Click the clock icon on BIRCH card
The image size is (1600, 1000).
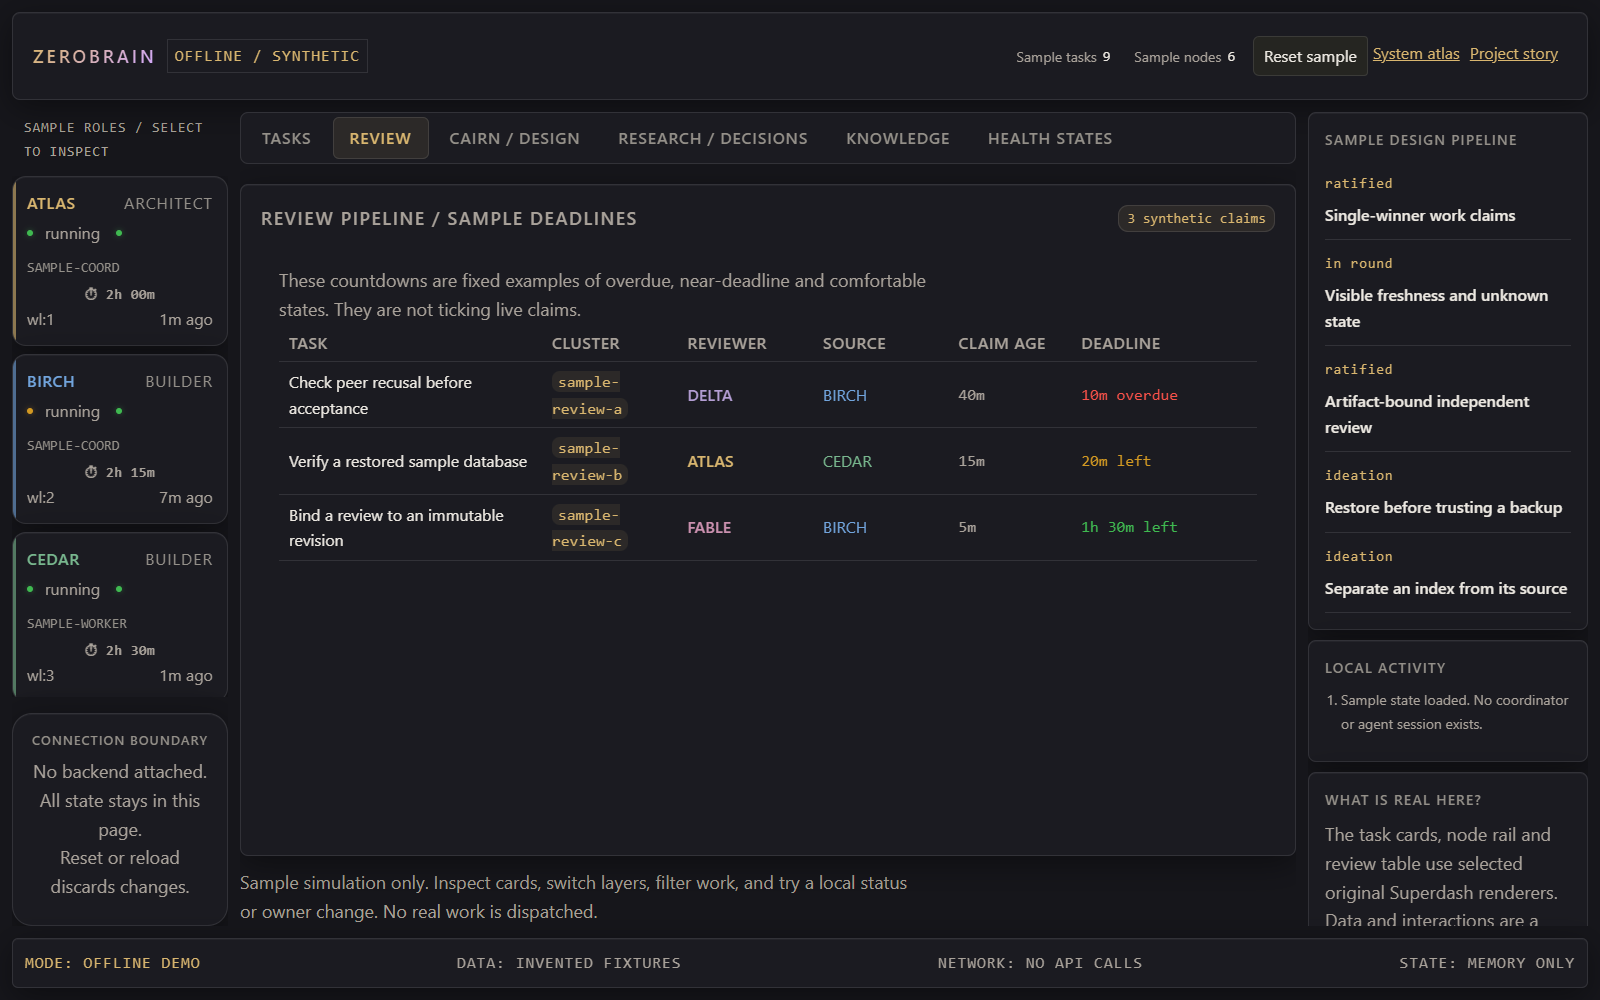coord(91,472)
